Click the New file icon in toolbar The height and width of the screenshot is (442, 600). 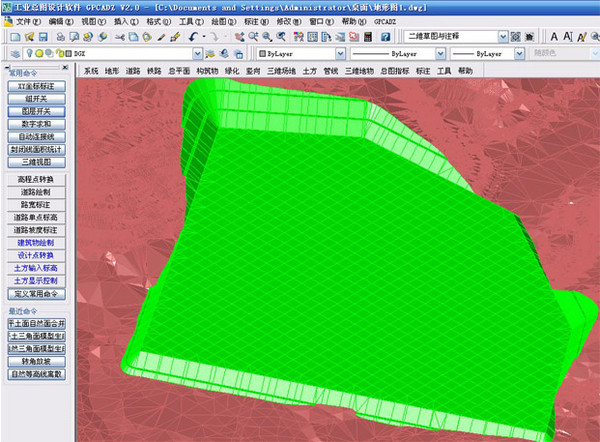click(16, 36)
